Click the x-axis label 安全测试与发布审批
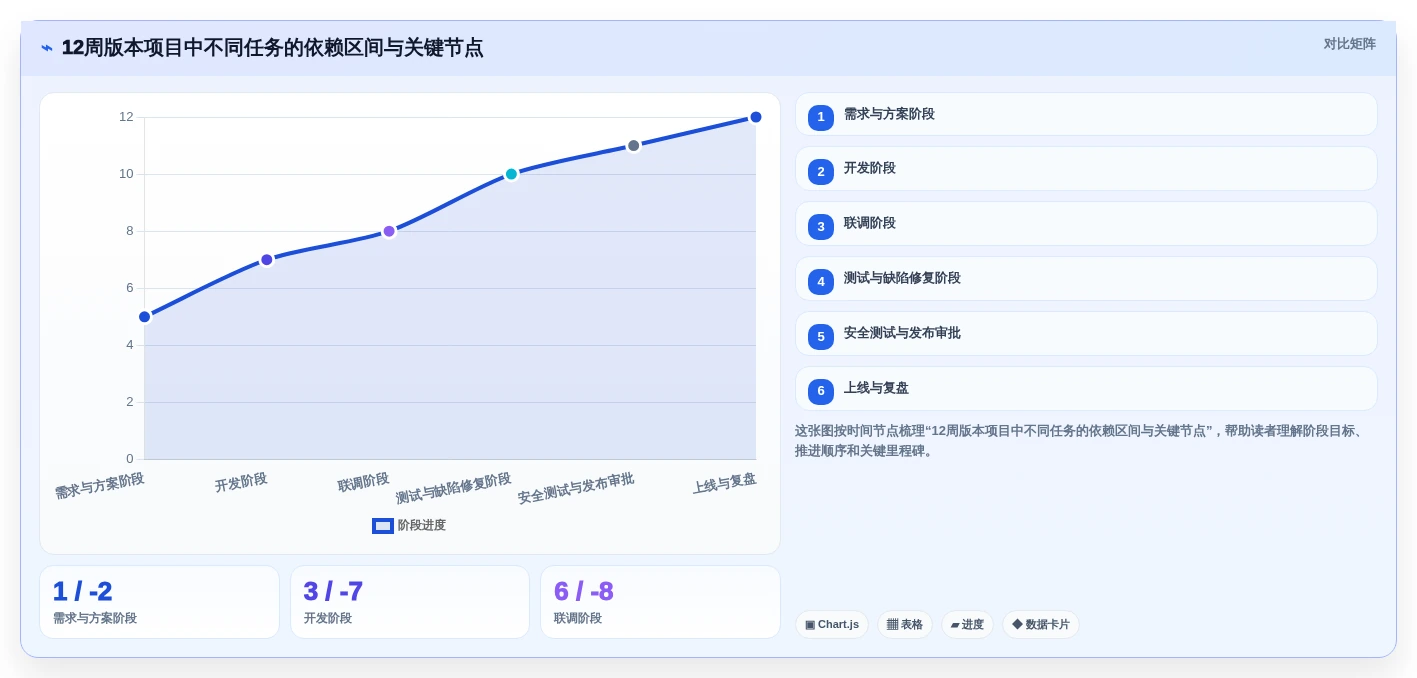 [575, 488]
